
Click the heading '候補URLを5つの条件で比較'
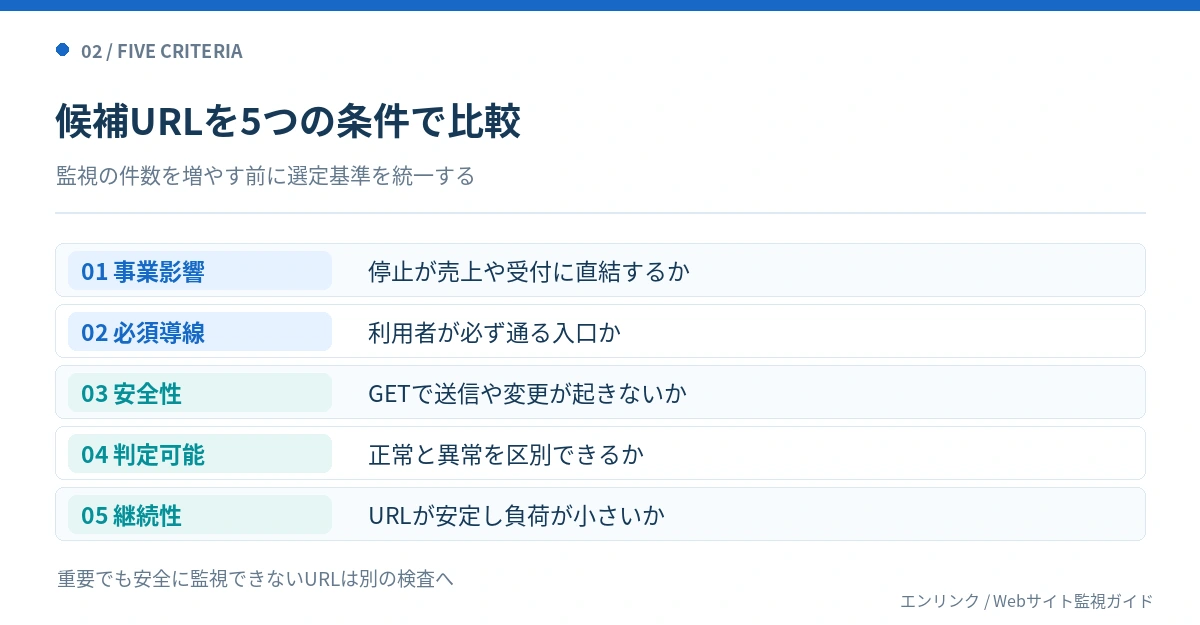tap(288, 122)
